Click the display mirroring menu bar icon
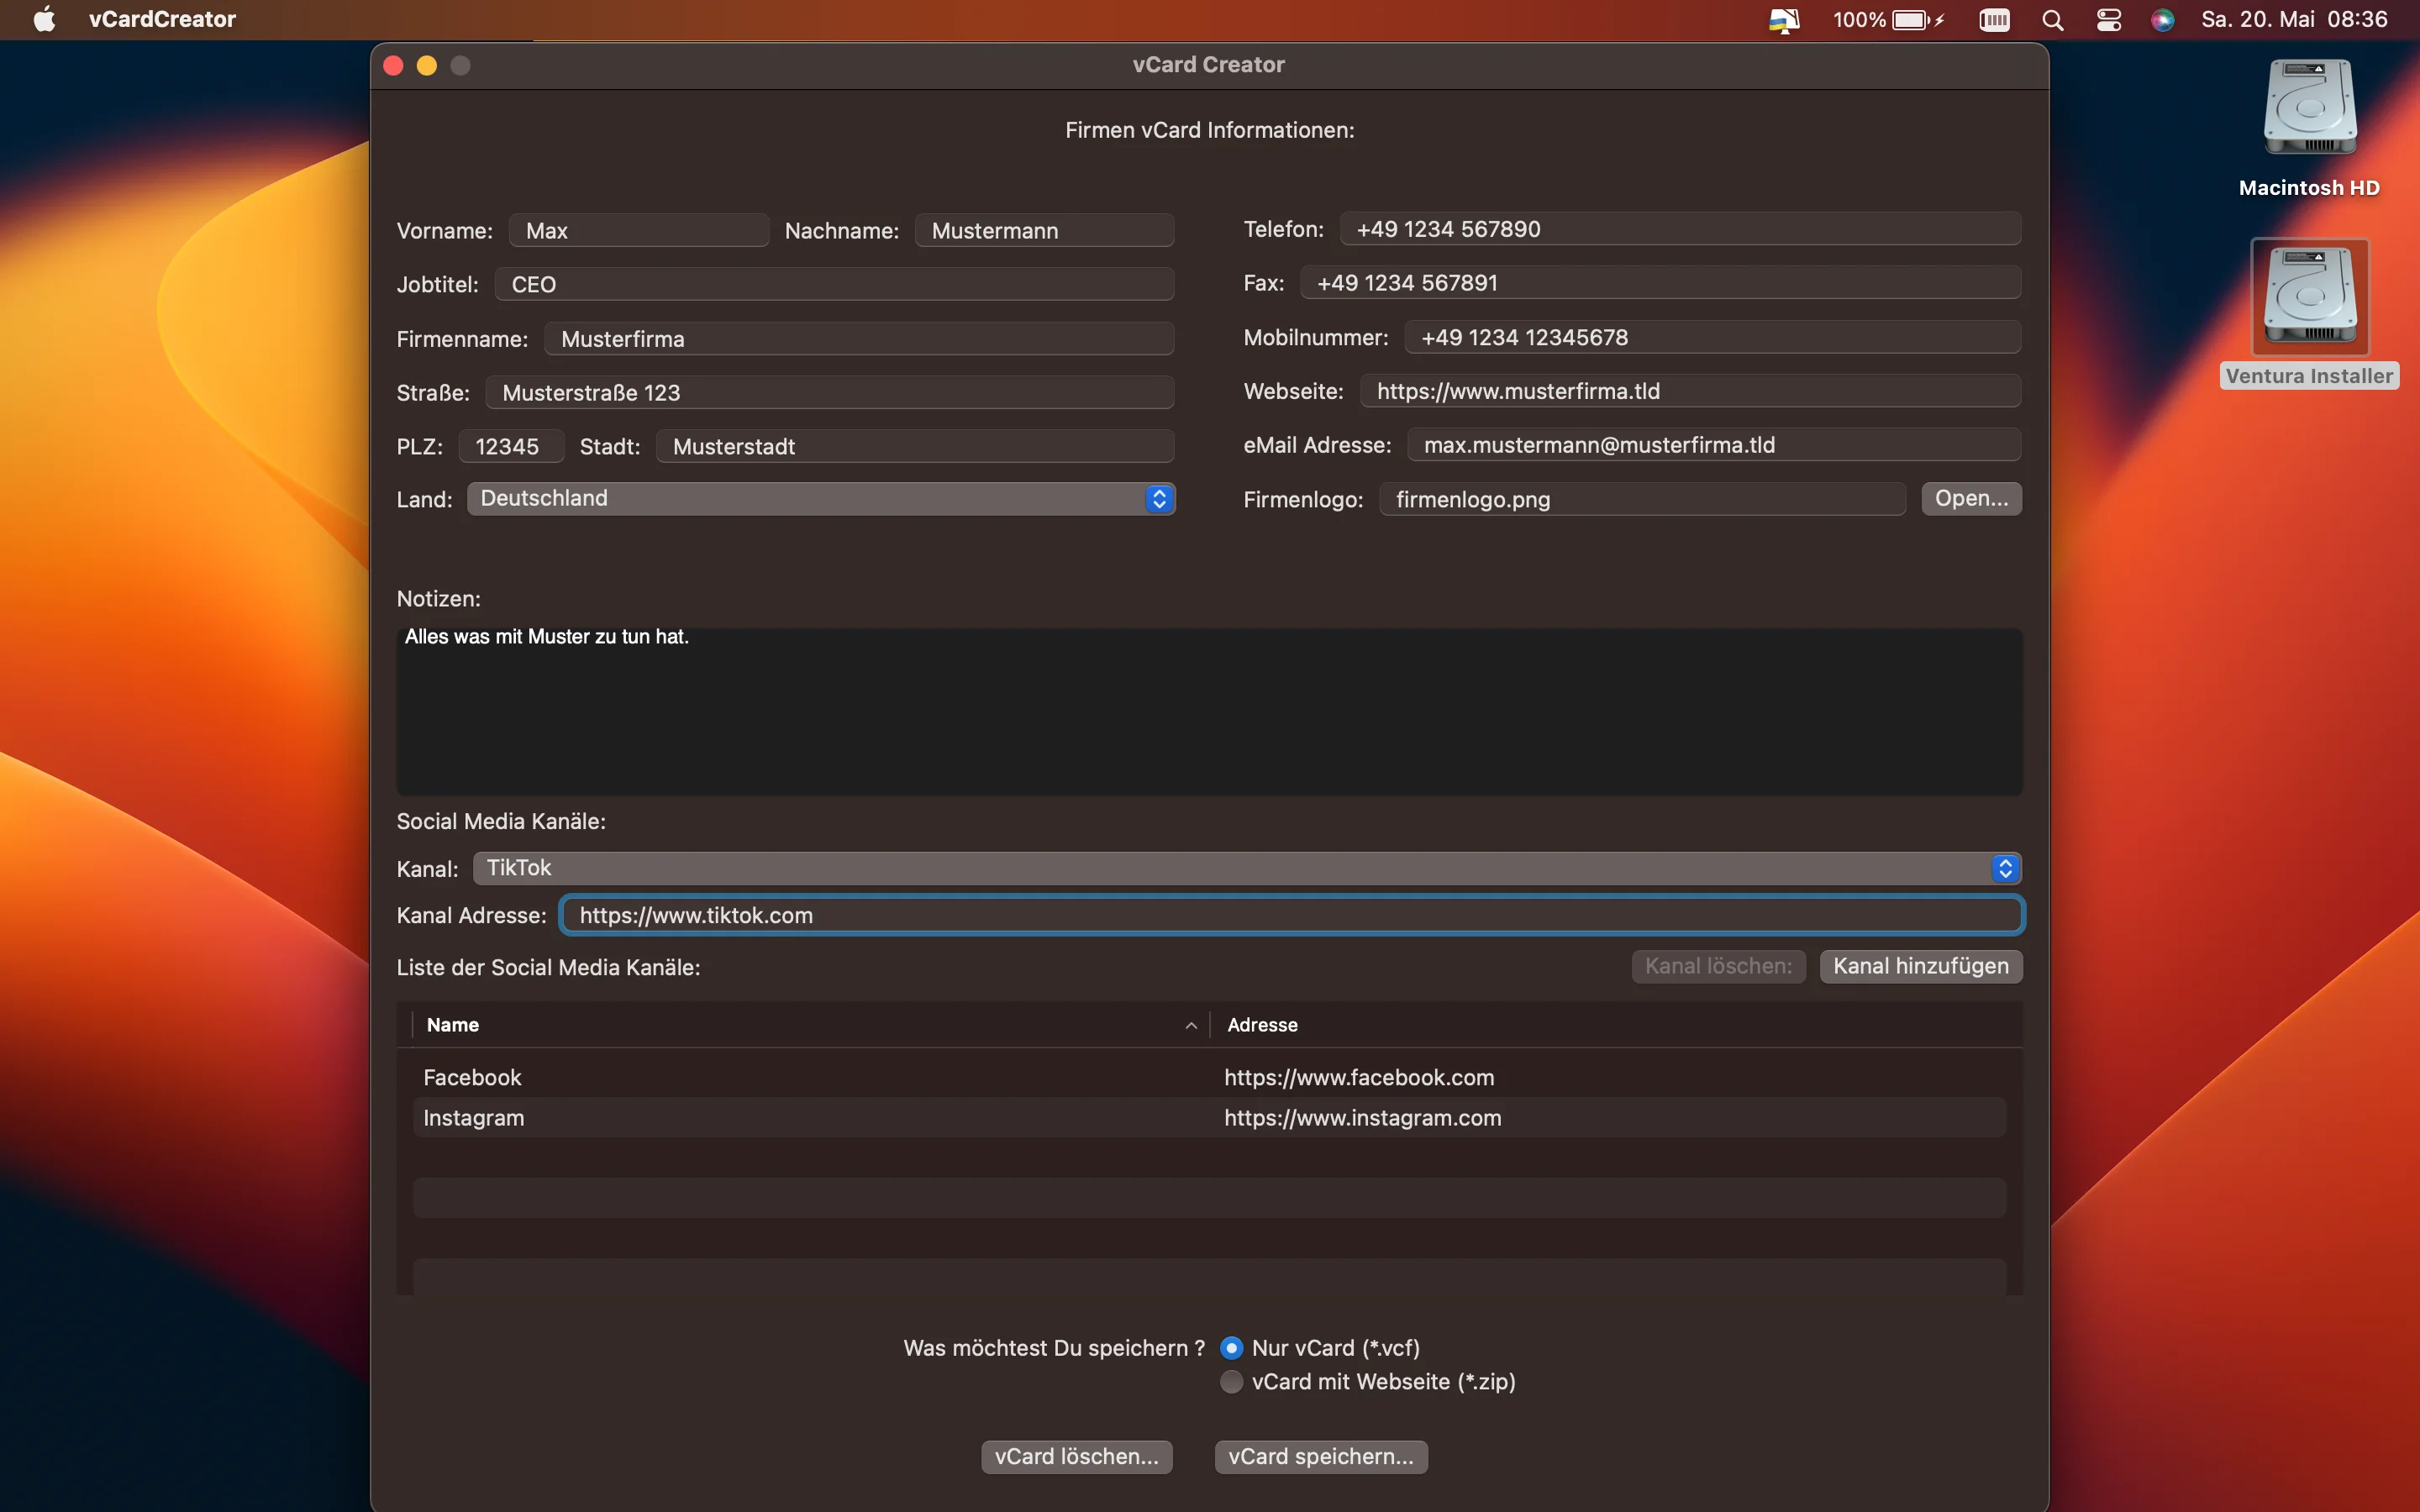 (1783, 20)
